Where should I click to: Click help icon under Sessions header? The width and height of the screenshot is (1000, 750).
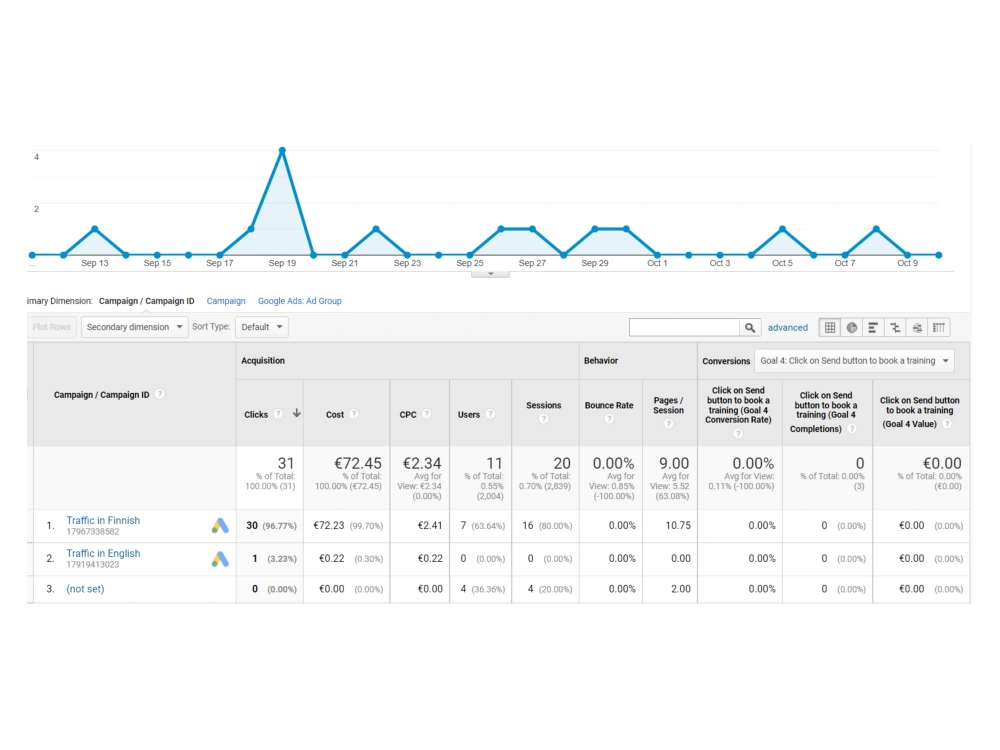point(543,419)
